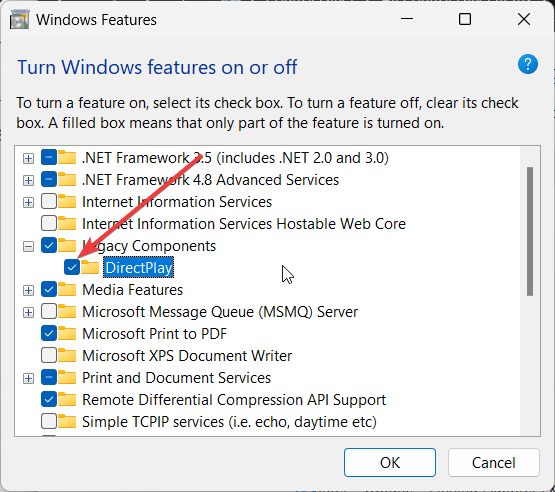Click the Cancel button
The height and width of the screenshot is (492, 555).
(494, 463)
